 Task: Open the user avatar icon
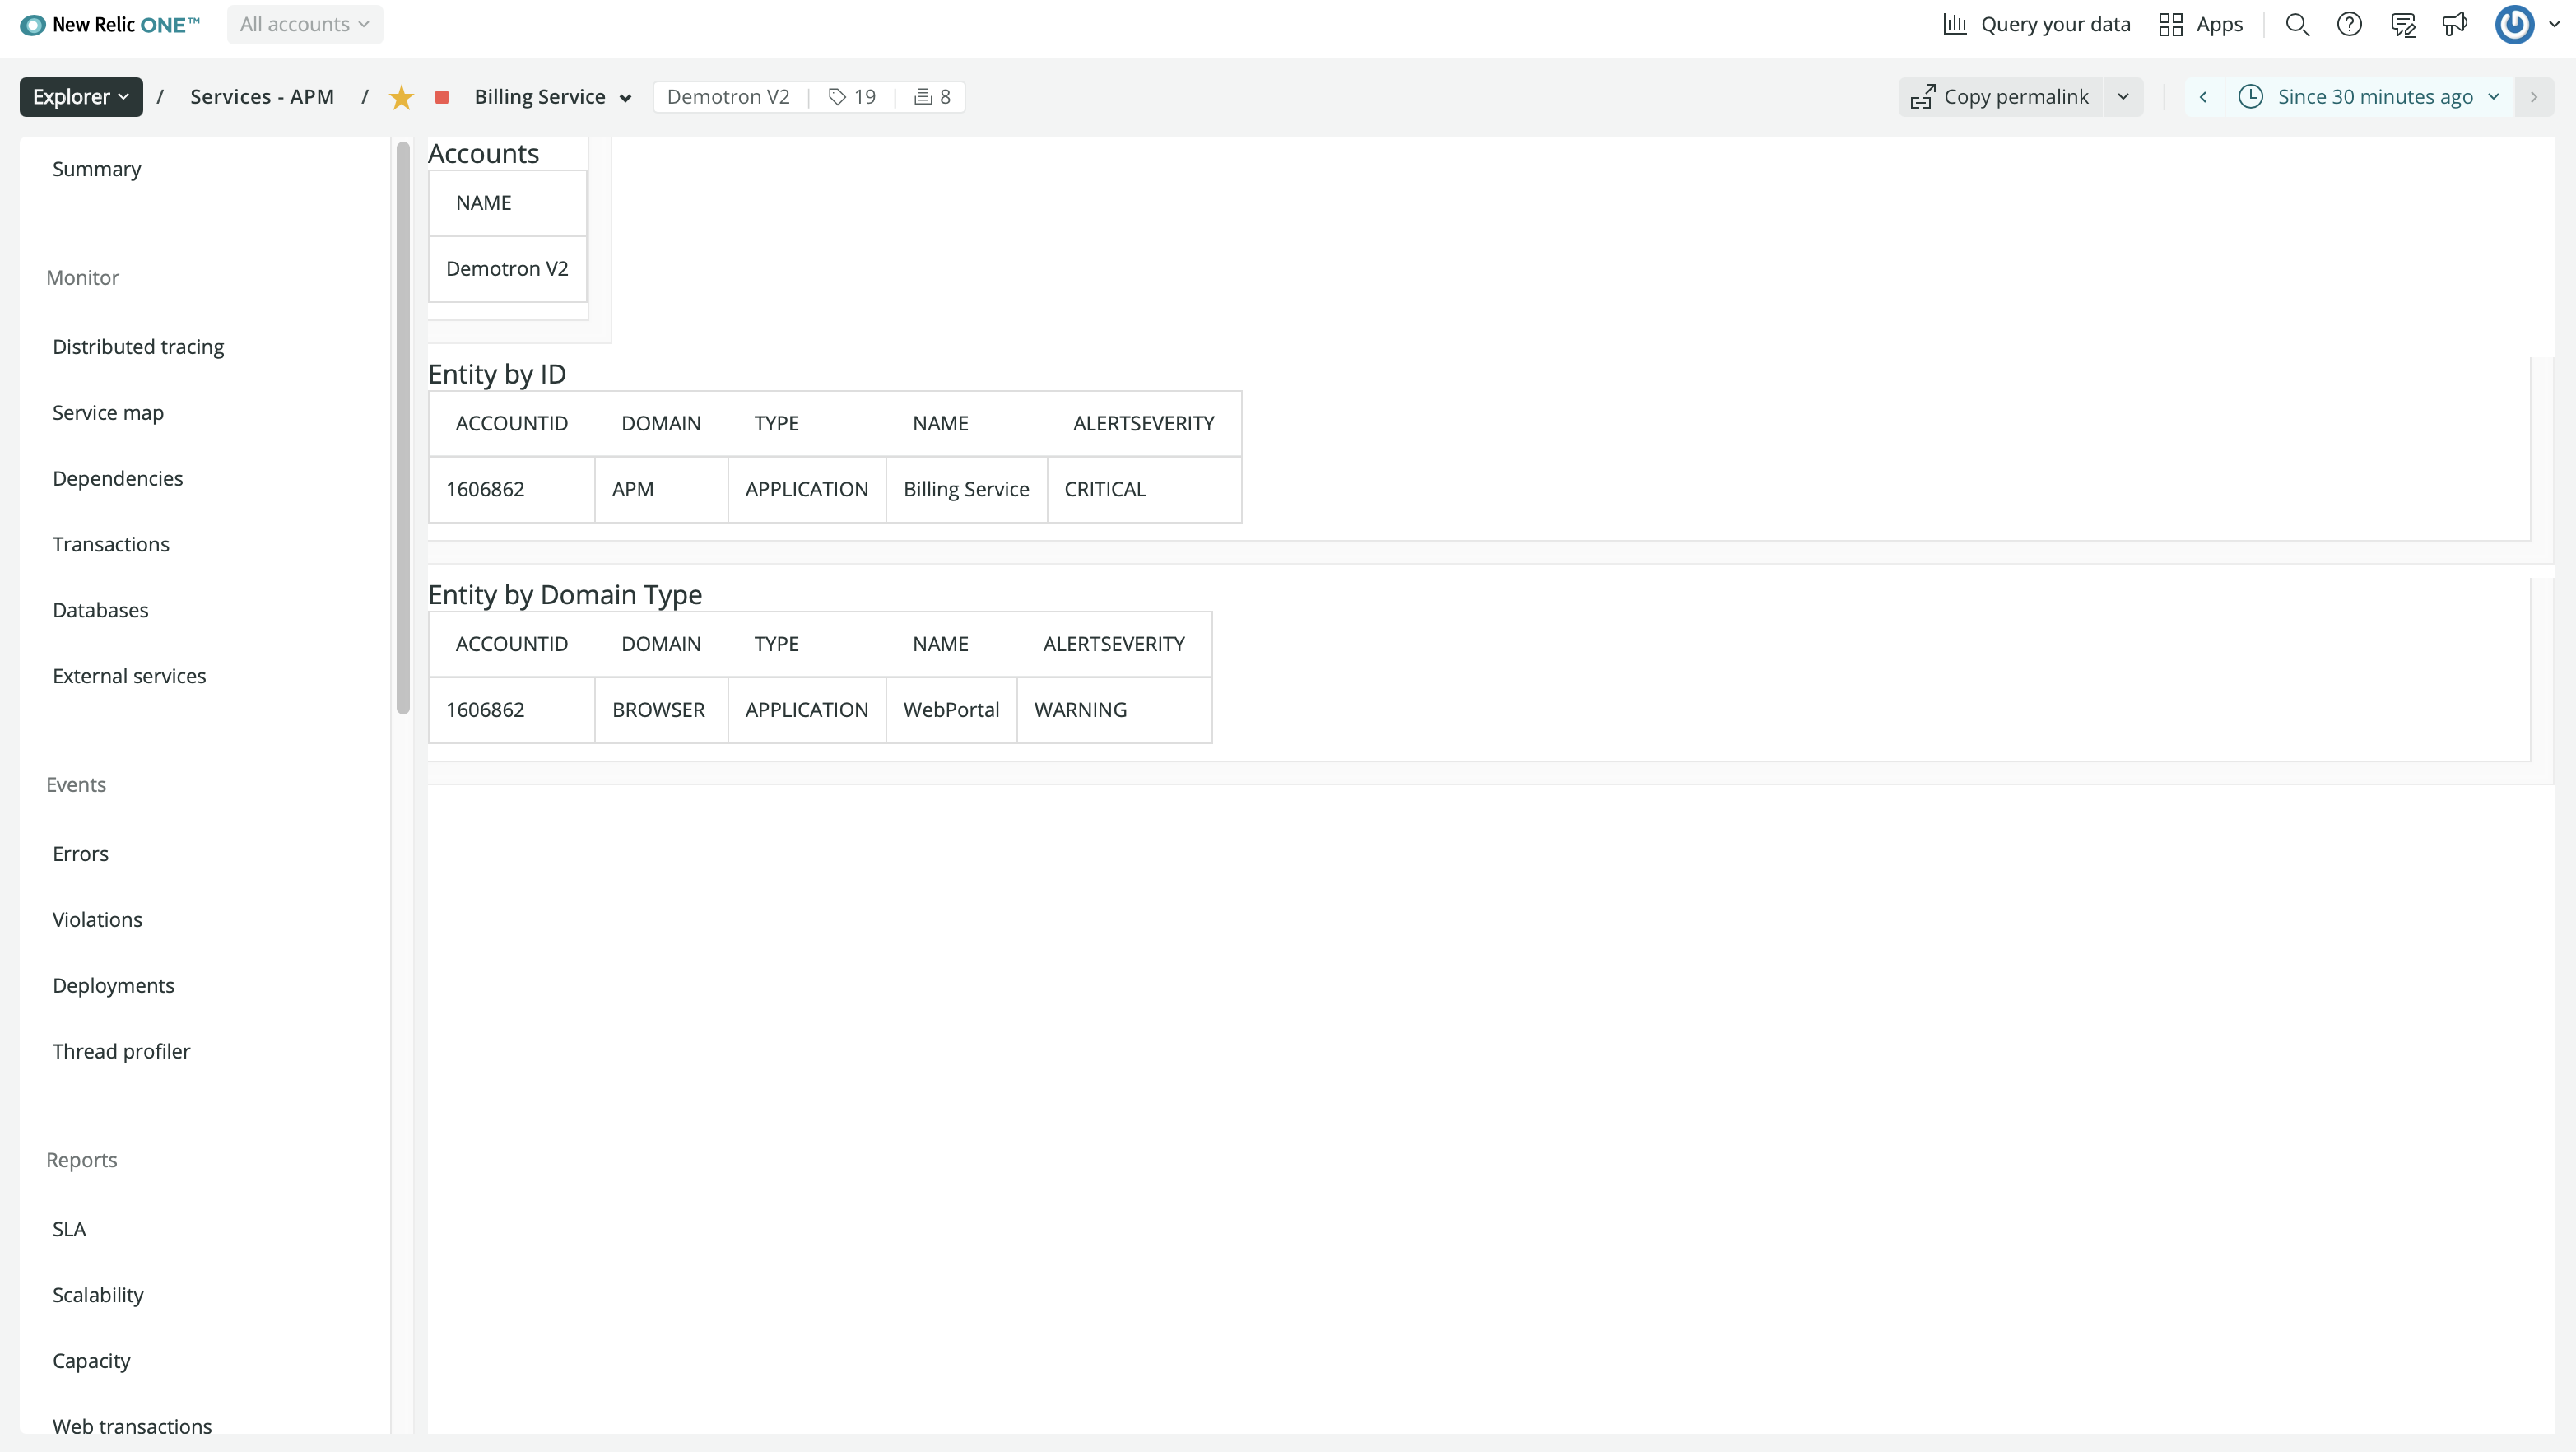coord(2514,24)
